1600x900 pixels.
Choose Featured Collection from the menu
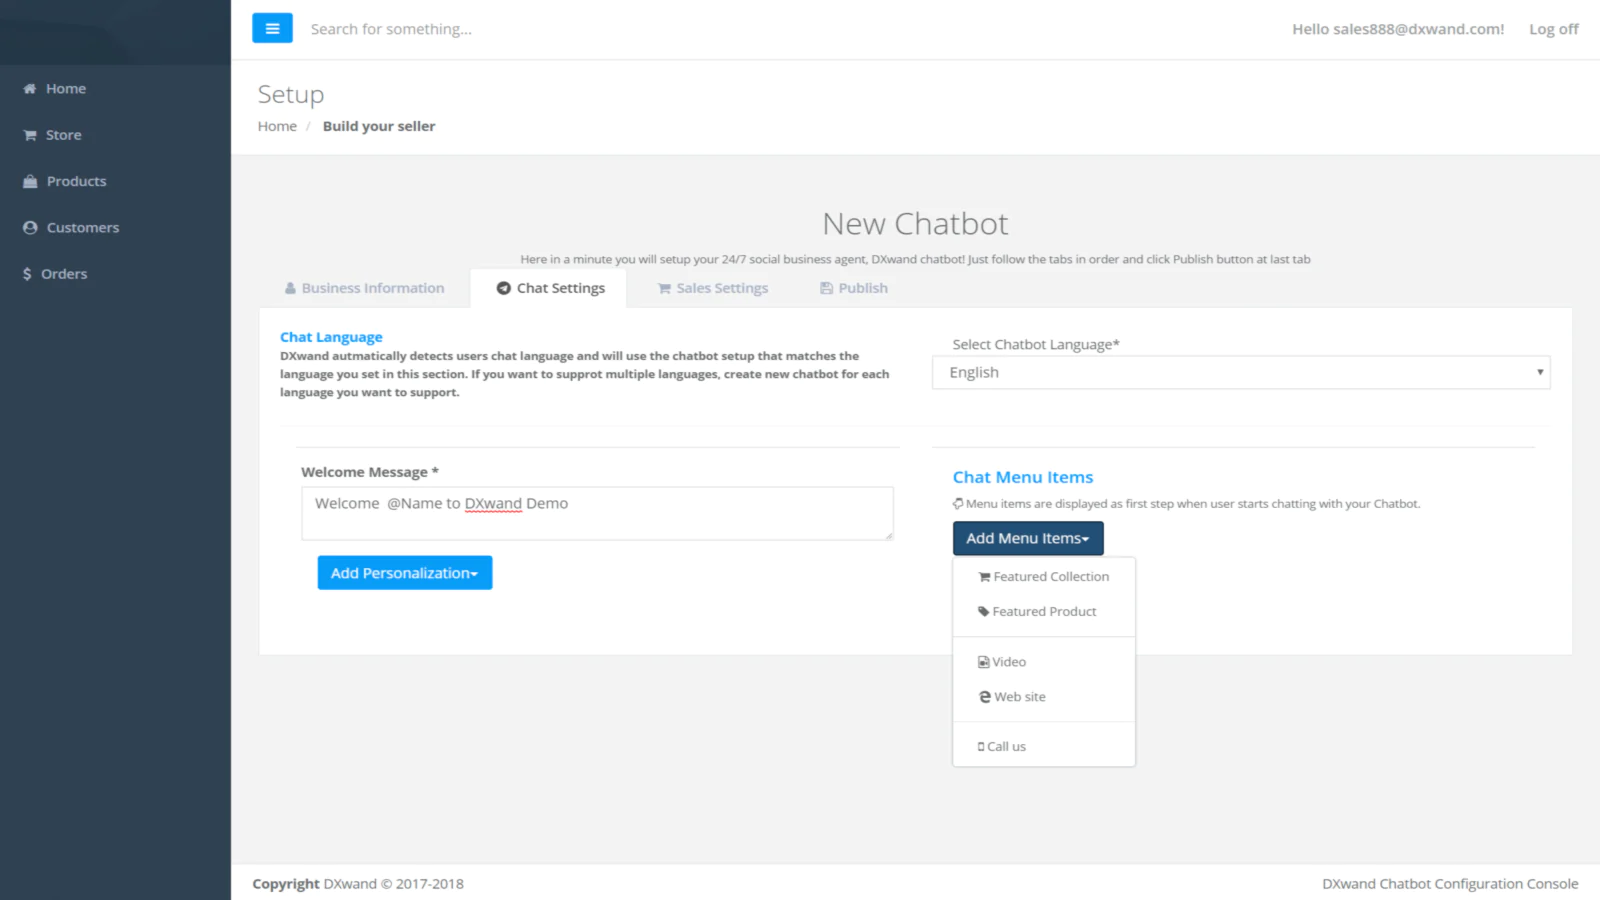[1044, 577]
